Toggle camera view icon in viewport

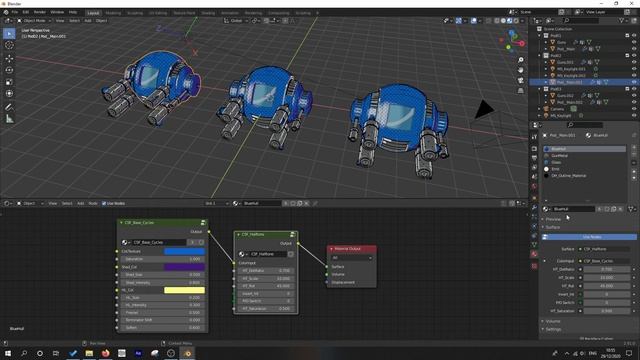(x=521, y=80)
